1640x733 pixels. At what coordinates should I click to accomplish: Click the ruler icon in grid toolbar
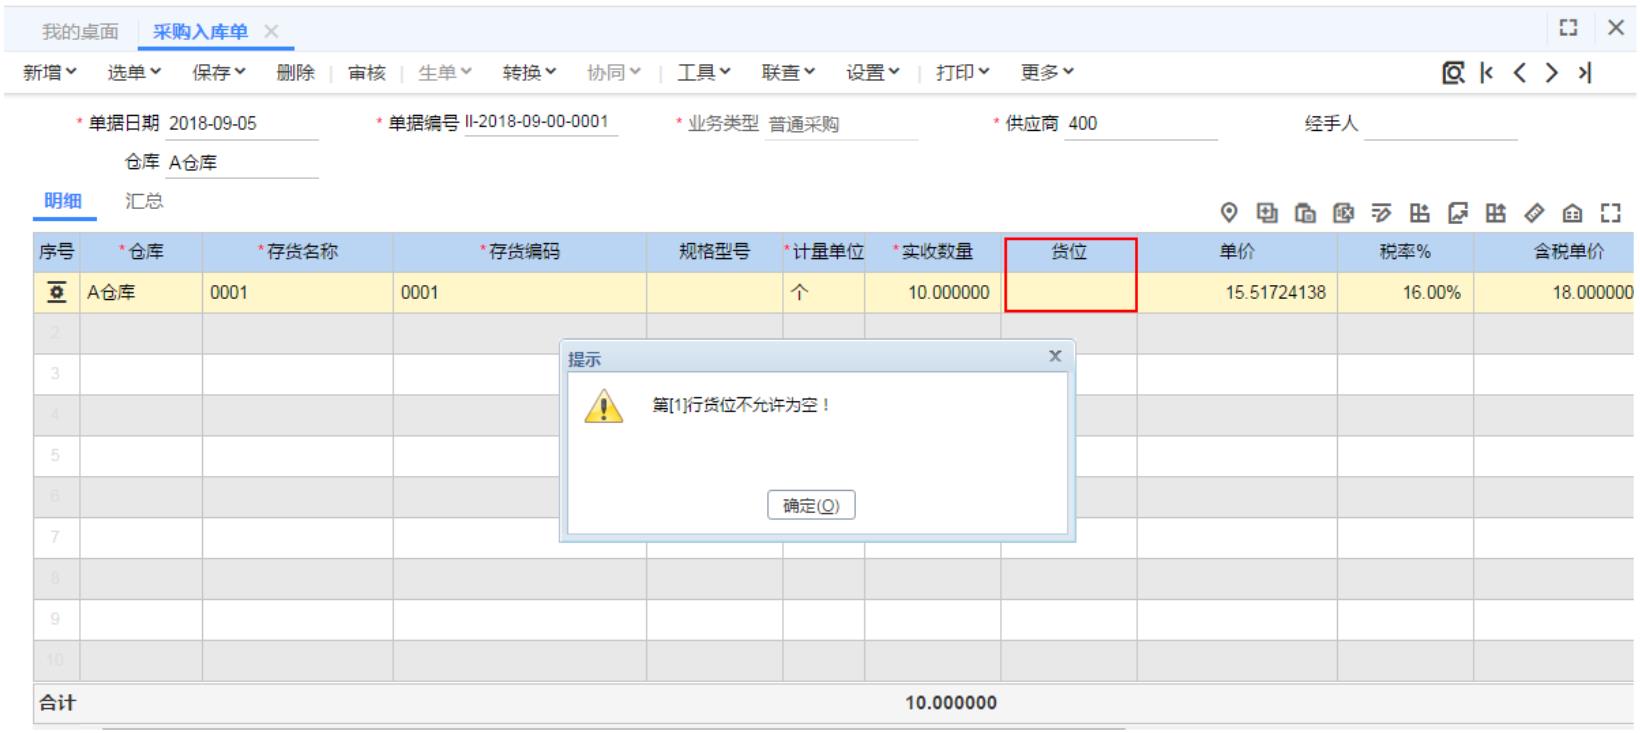pos(1534,212)
